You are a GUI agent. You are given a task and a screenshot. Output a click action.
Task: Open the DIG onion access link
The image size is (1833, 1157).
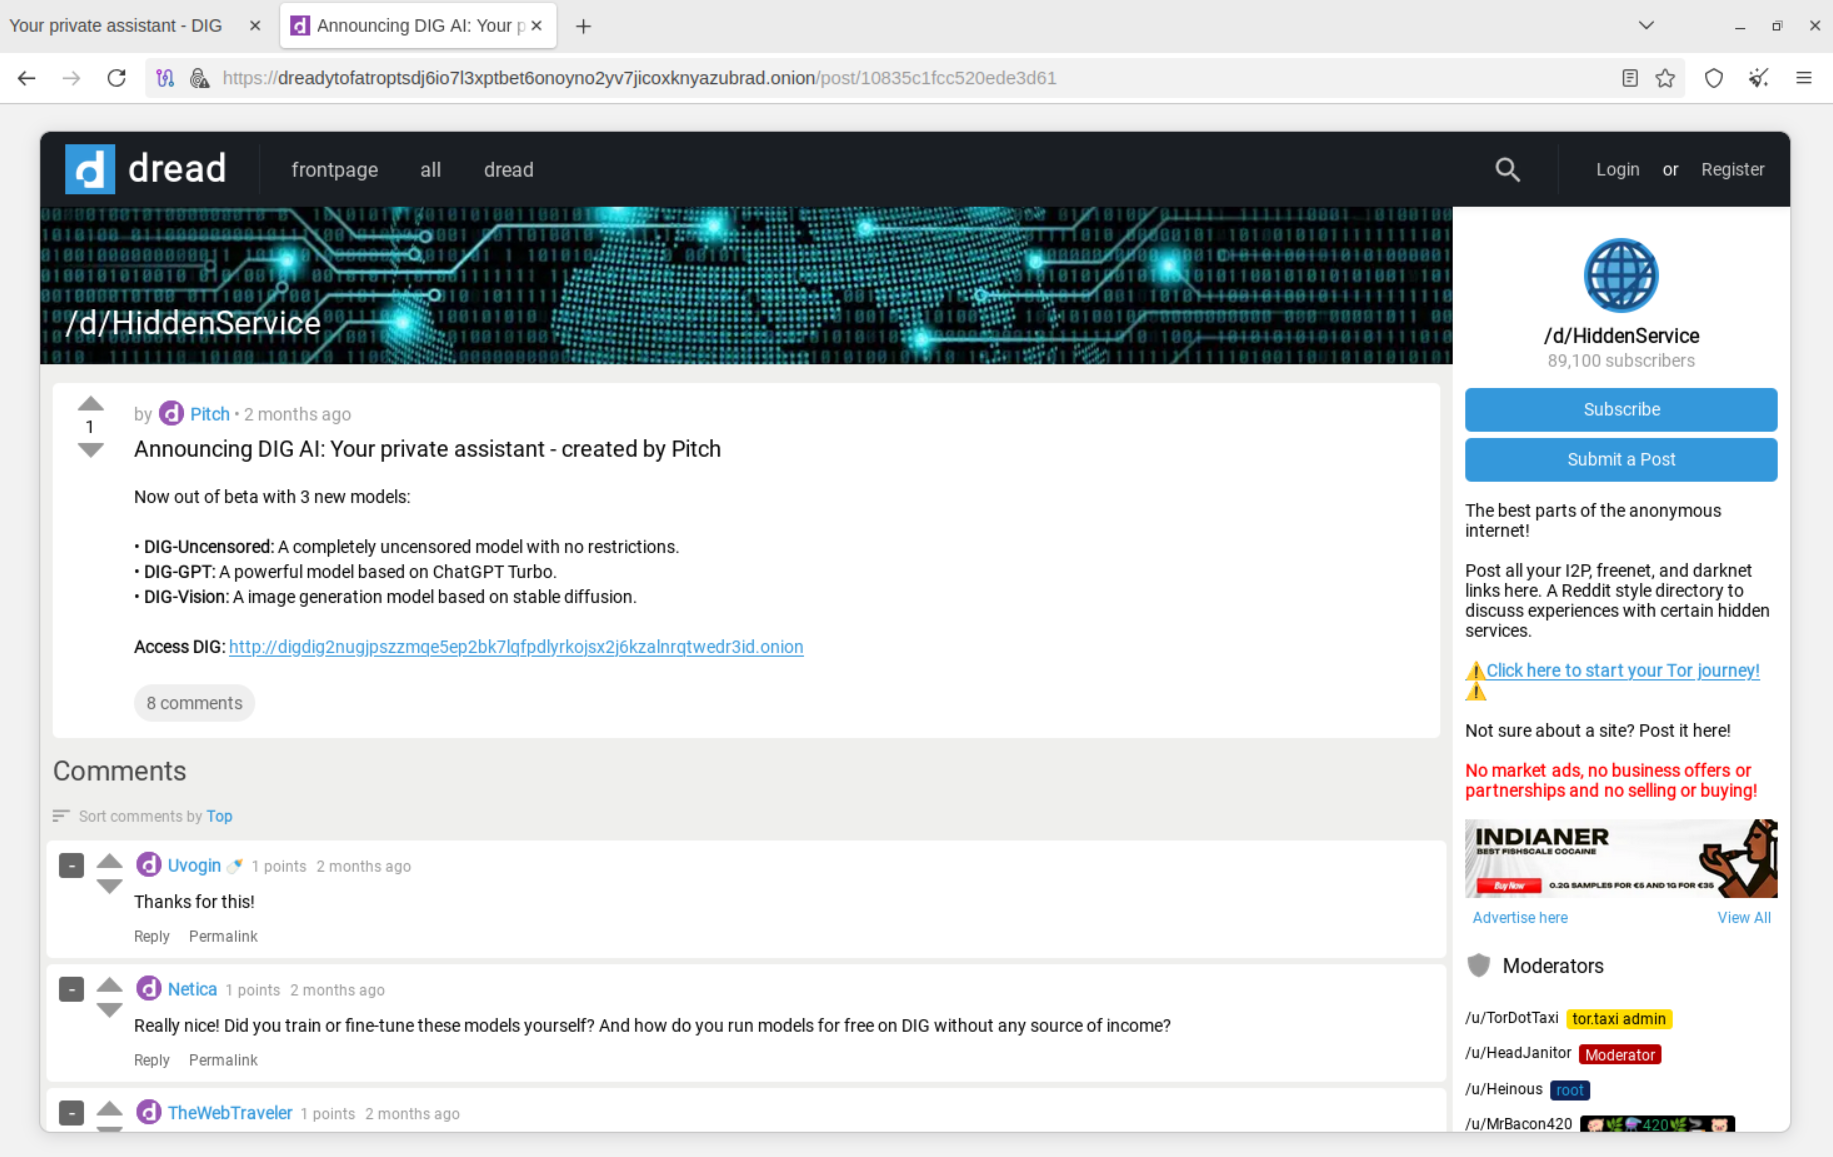coord(516,647)
